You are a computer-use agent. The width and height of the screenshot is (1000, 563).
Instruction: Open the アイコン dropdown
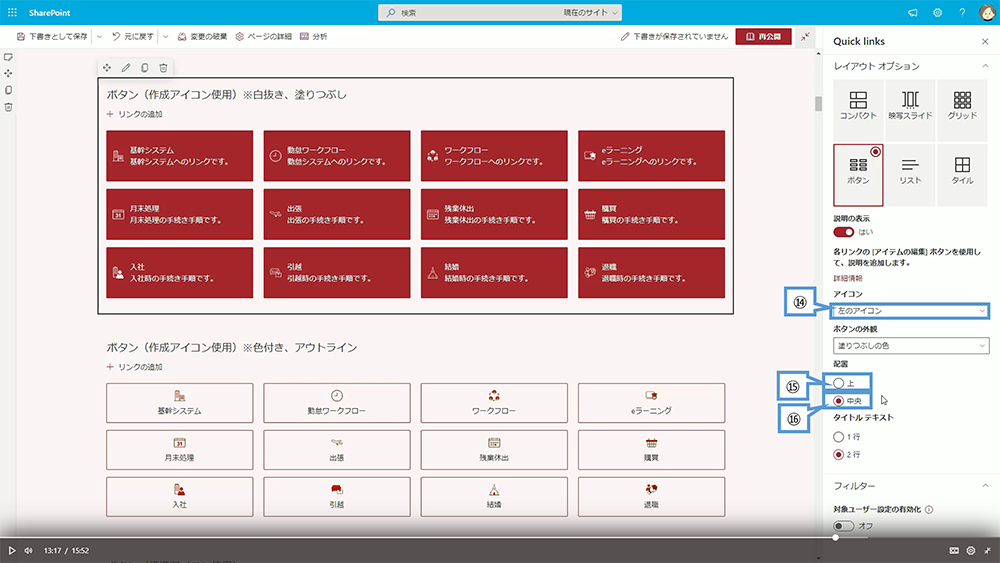tap(911, 311)
